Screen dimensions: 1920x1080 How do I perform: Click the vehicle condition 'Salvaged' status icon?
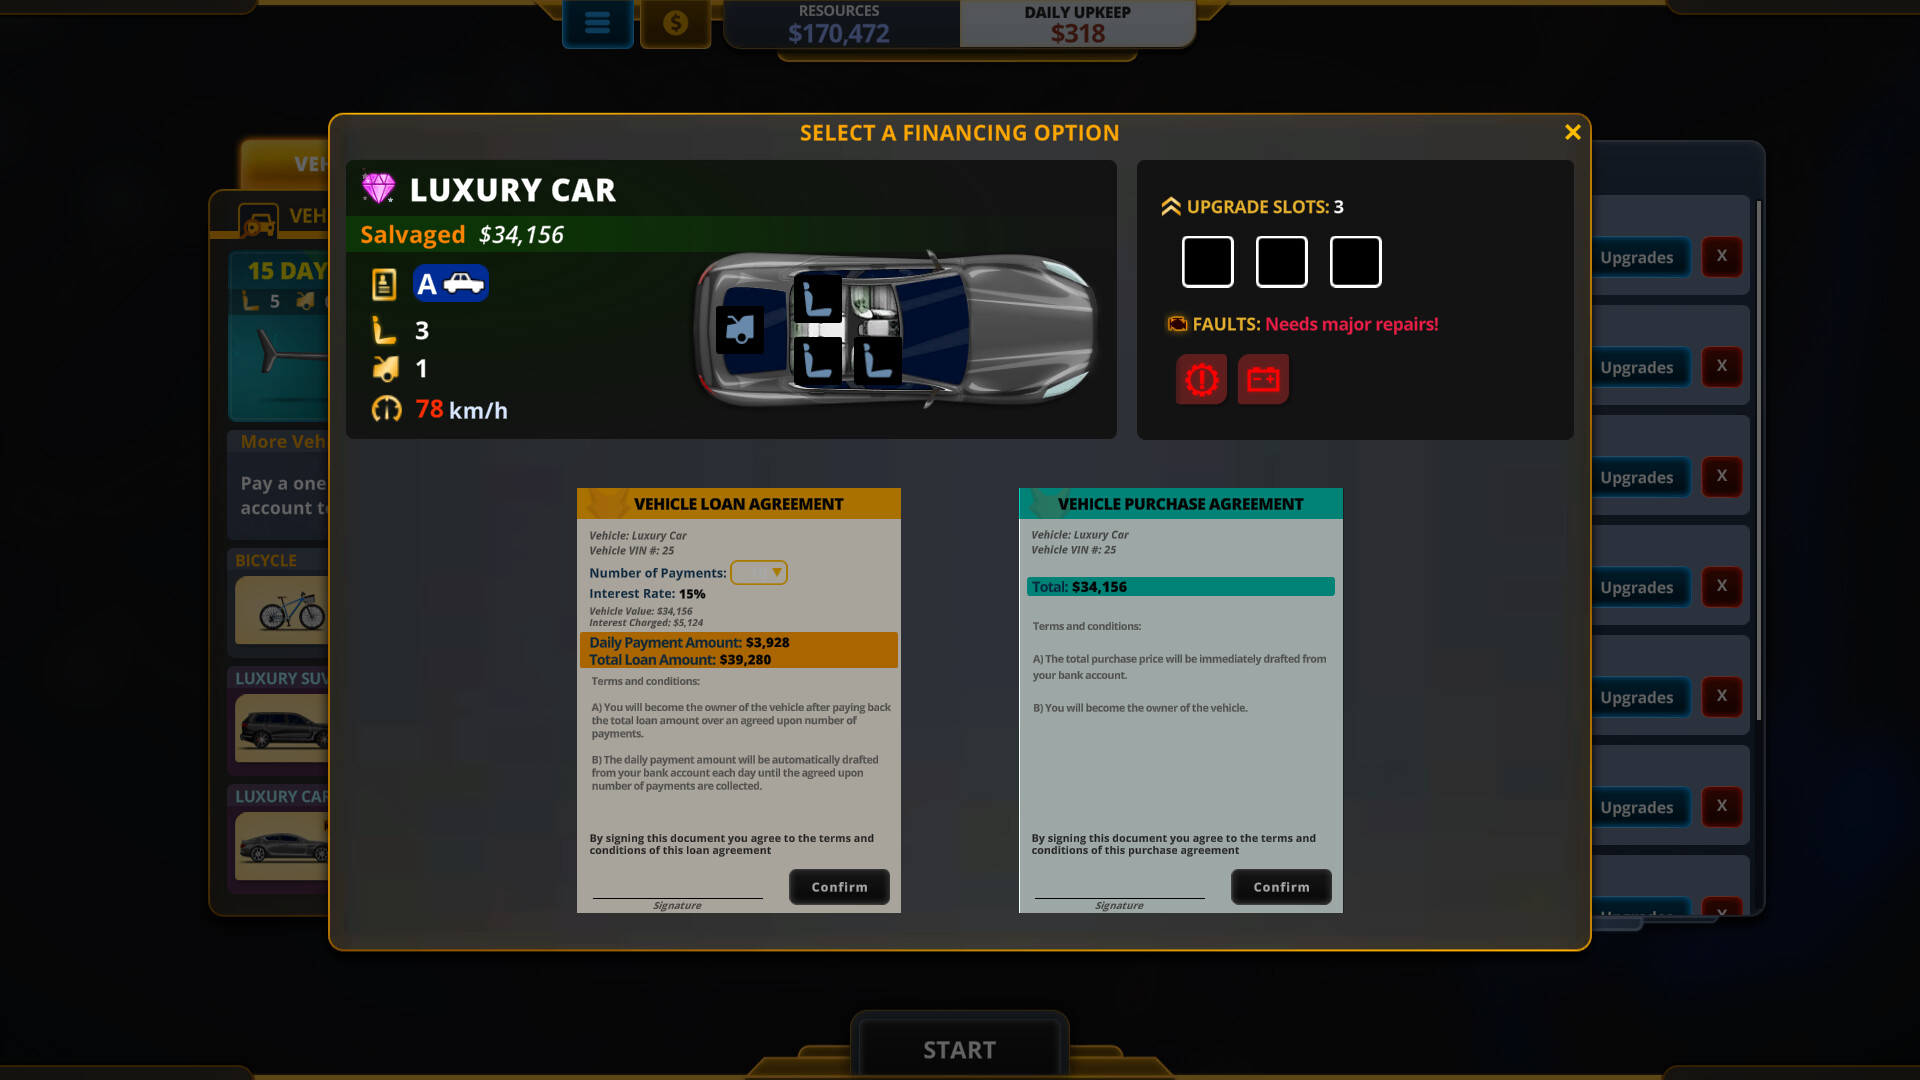413,235
